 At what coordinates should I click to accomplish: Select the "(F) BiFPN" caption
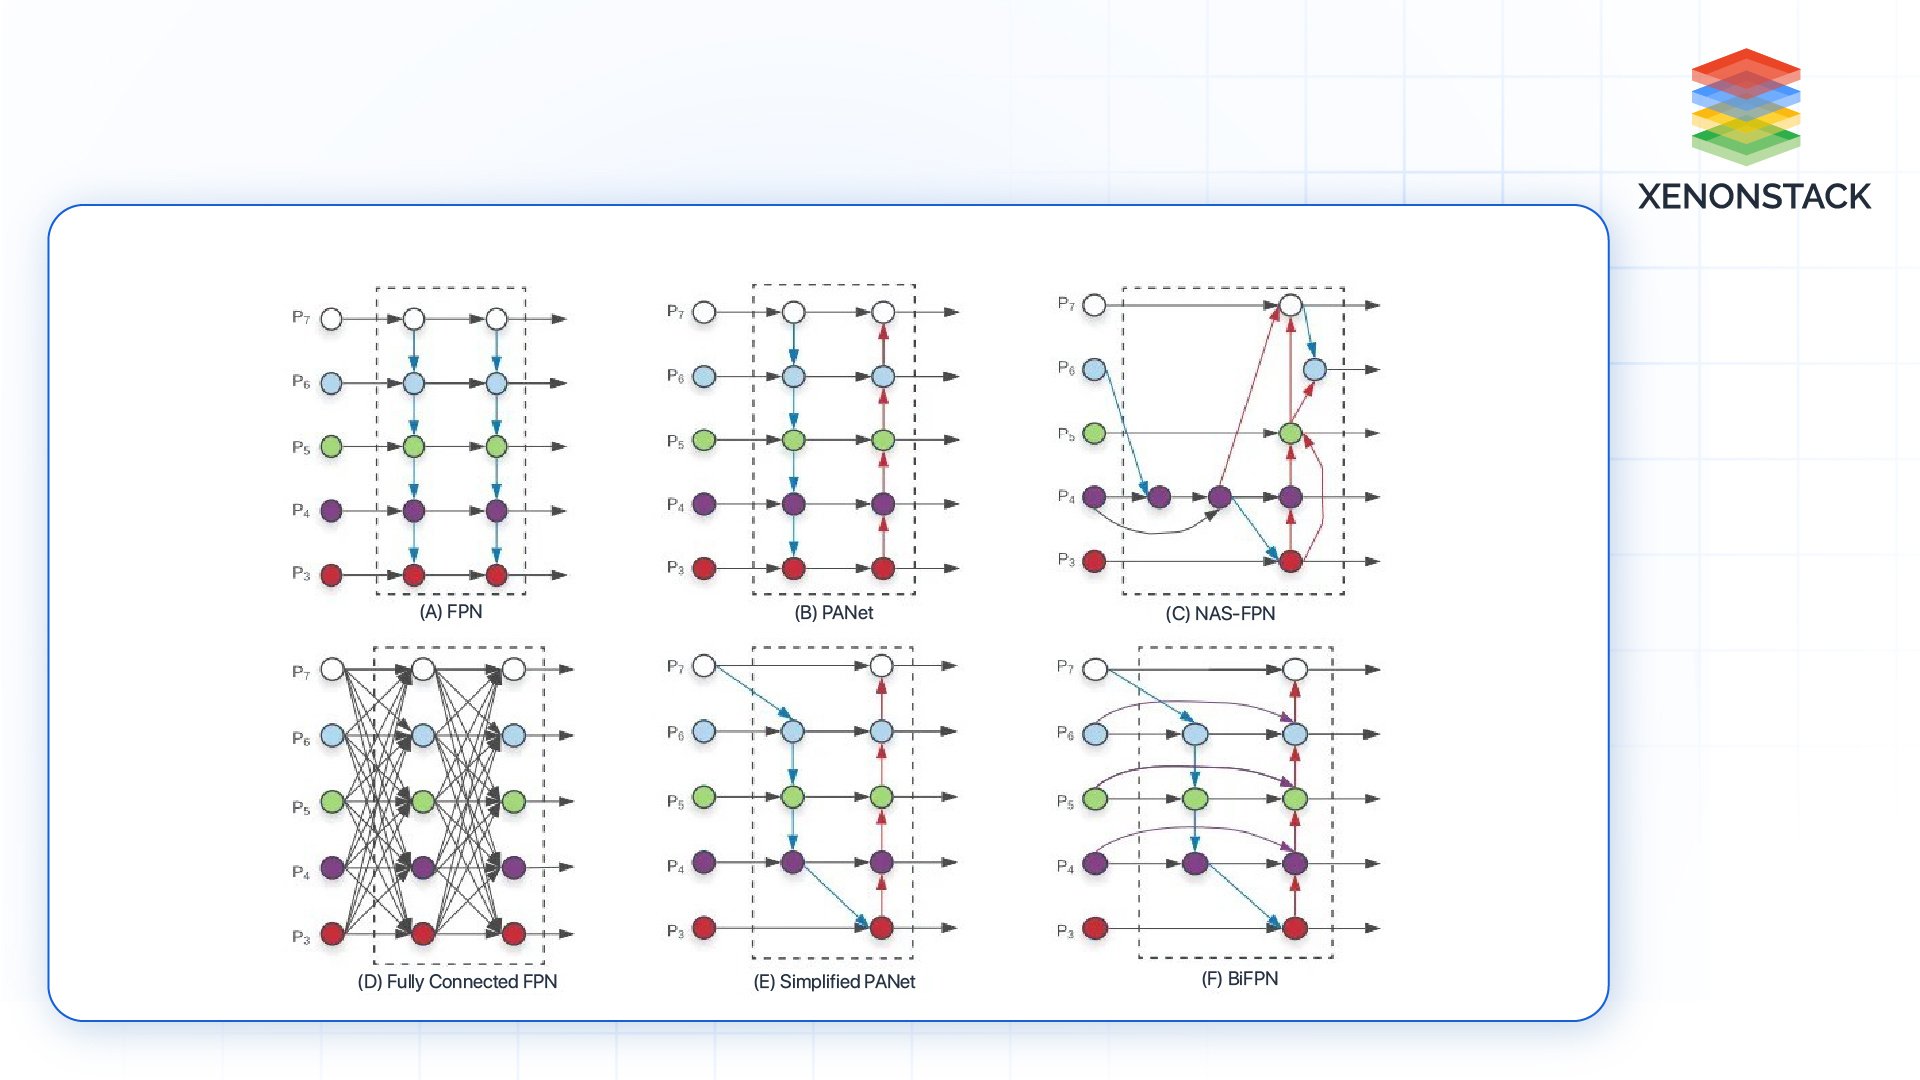point(1240,979)
